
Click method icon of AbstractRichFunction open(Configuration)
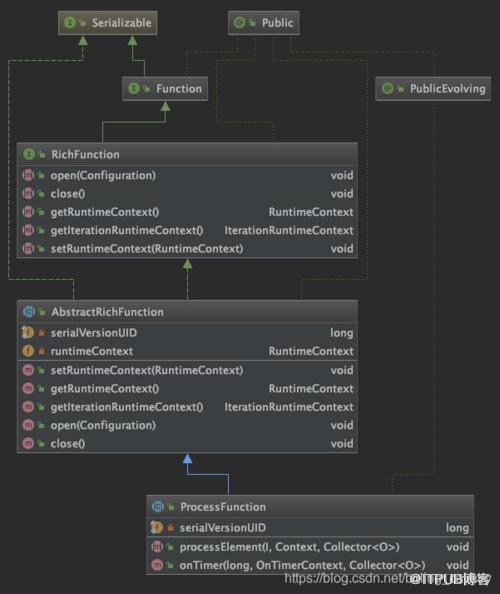tap(28, 425)
